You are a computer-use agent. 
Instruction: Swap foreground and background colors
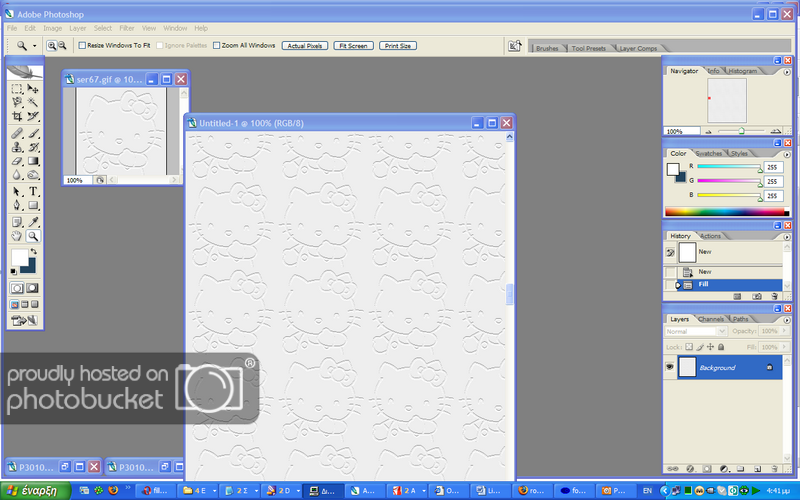tap(35, 250)
